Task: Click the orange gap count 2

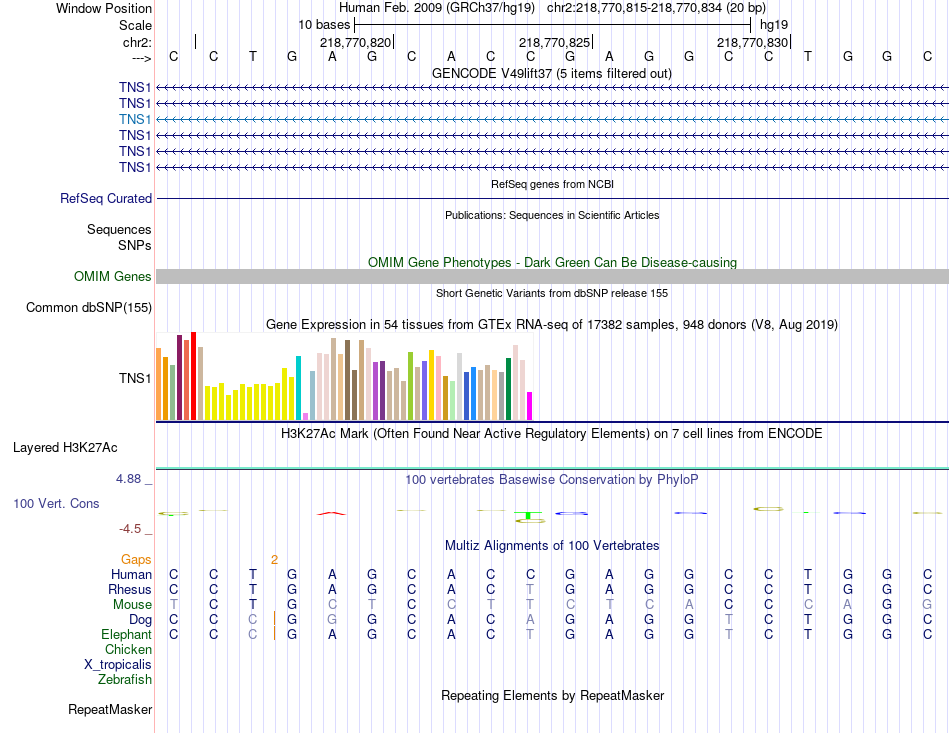Action: [274, 560]
